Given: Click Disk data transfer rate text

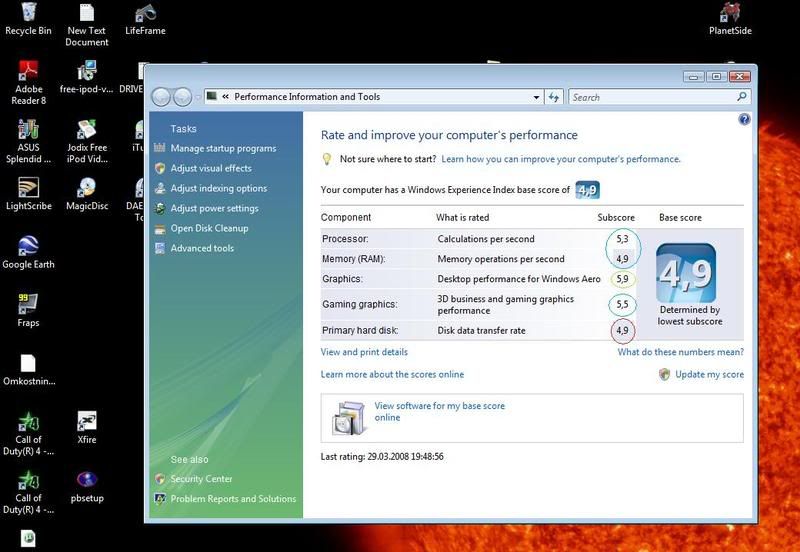Looking at the screenshot, I should click(x=481, y=331).
